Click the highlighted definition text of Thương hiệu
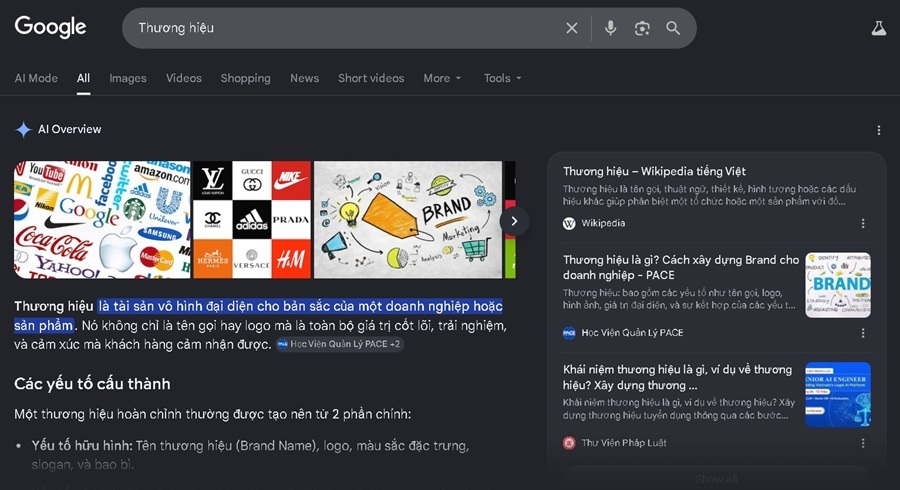The height and width of the screenshot is (490, 900). point(258,316)
